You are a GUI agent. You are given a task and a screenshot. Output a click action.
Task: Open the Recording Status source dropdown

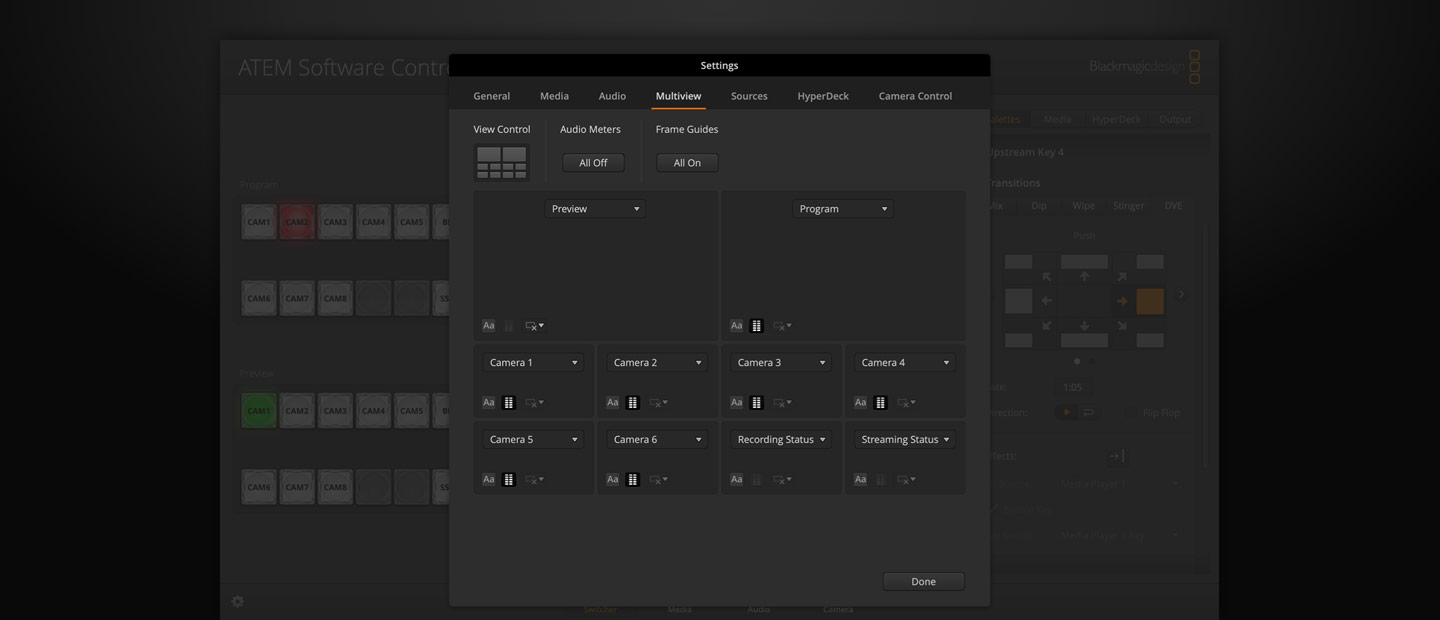pyautogui.click(x=780, y=440)
